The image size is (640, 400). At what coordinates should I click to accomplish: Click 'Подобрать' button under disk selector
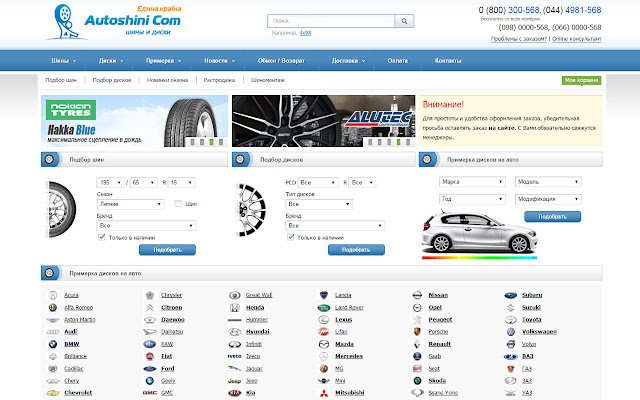tap(356, 250)
